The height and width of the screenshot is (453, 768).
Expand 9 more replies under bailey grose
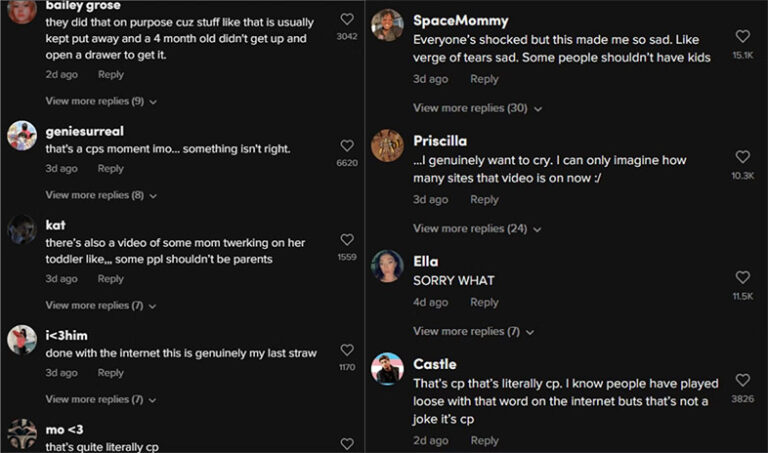pyautogui.click(x=101, y=101)
